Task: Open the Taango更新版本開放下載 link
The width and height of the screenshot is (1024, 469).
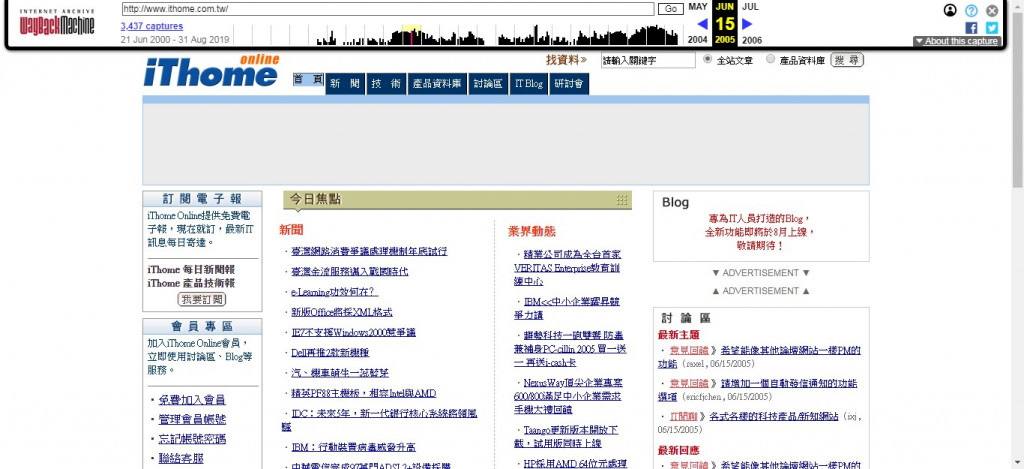Action: pyautogui.click(x=566, y=436)
